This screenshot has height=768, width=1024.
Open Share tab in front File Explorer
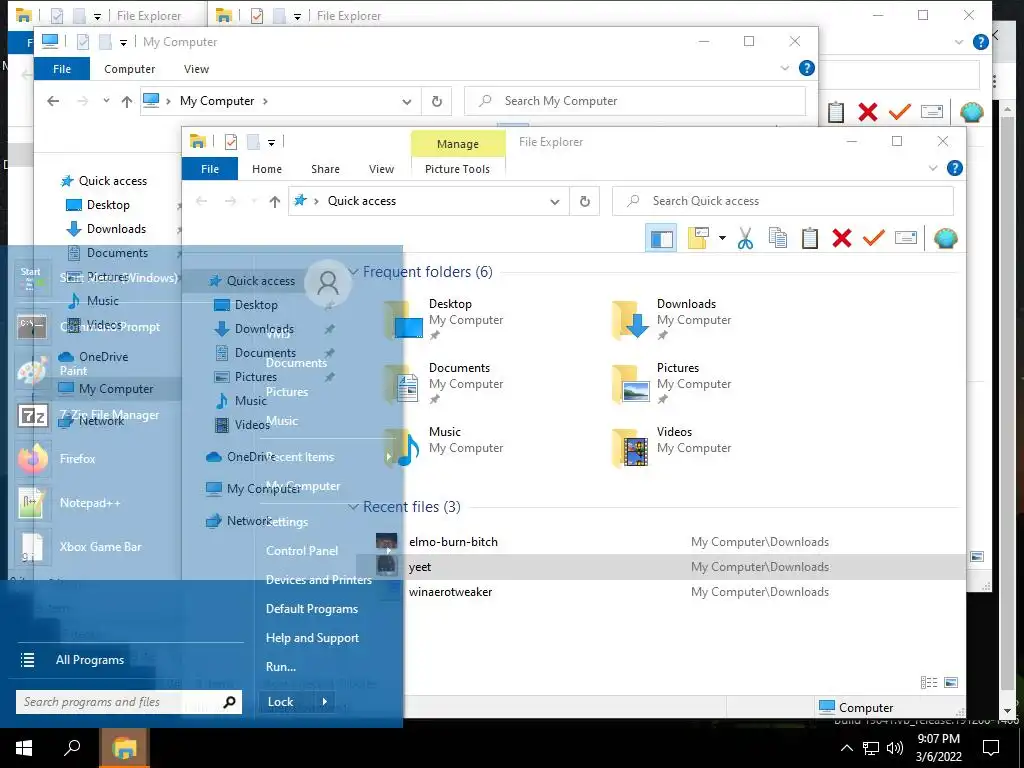click(x=325, y=169)
